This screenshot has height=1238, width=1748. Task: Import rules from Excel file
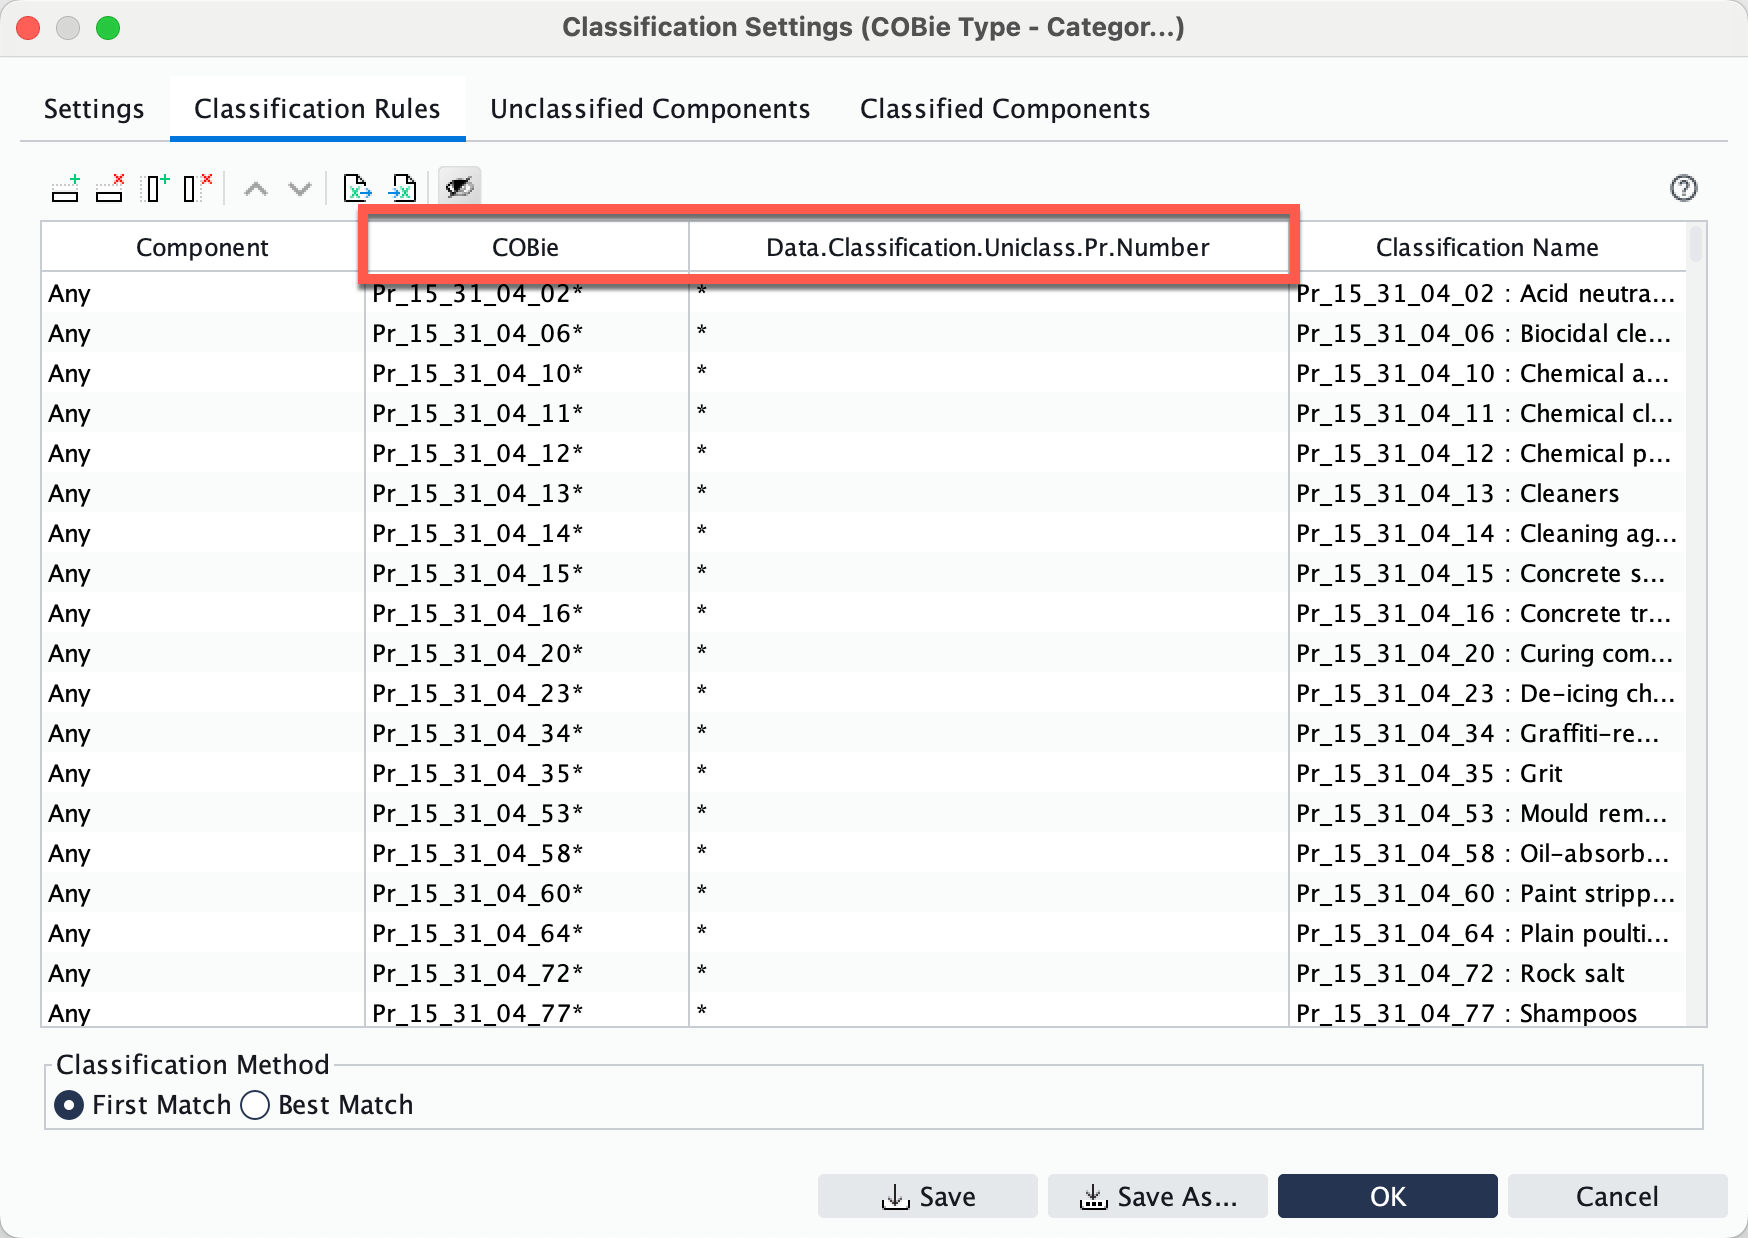point(402,188)
